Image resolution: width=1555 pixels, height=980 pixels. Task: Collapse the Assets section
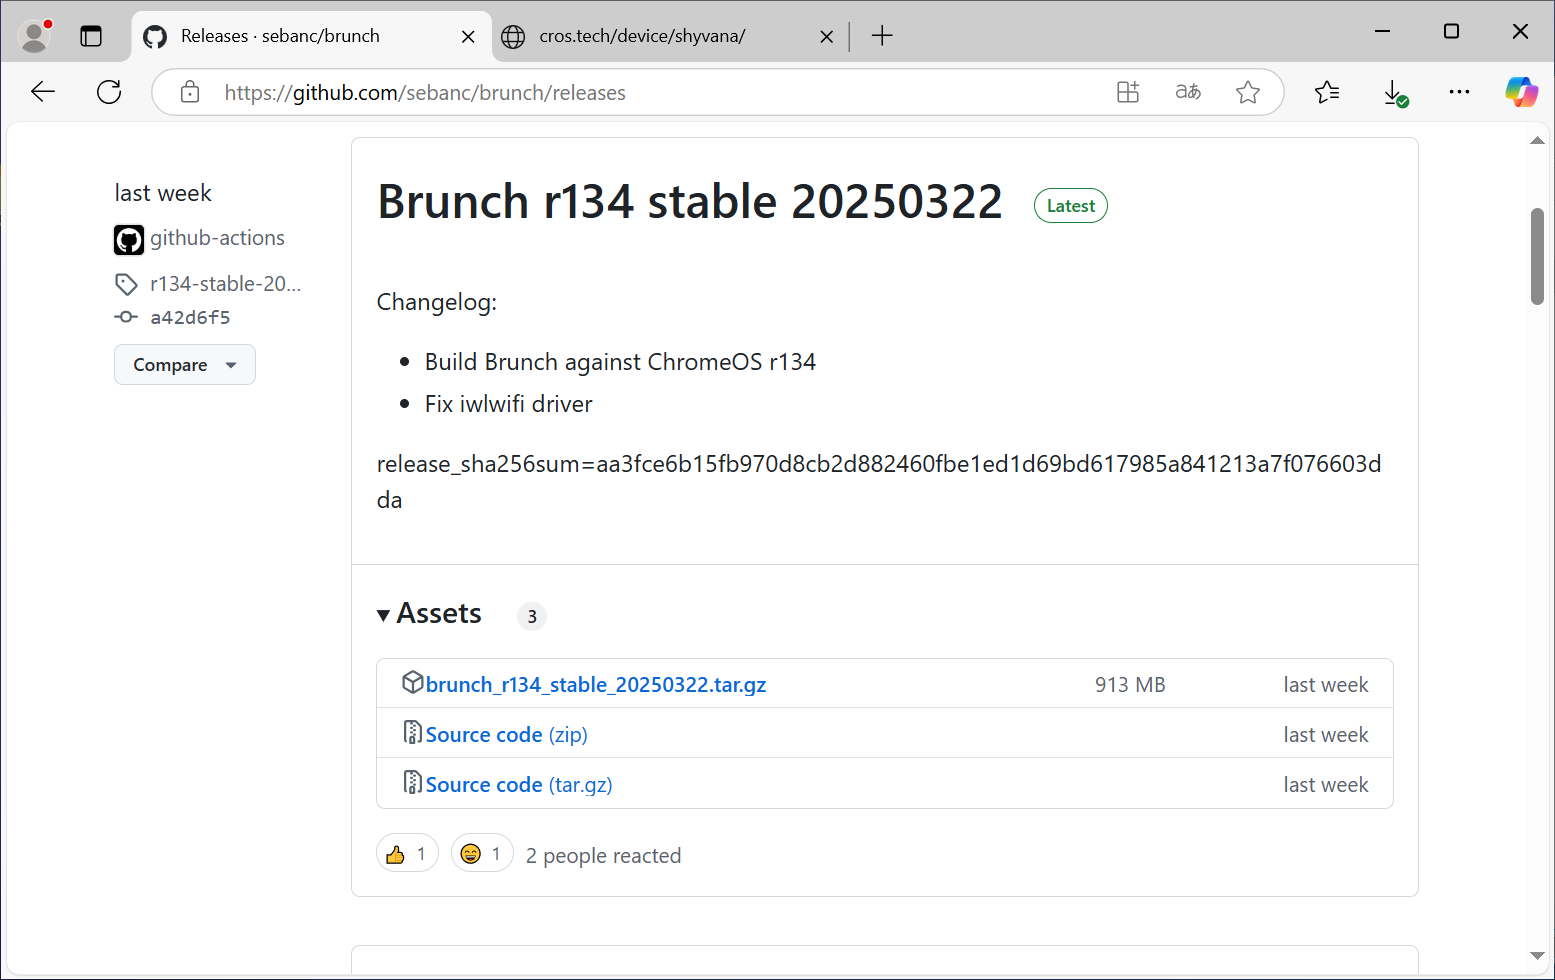[x=430, y=614]
